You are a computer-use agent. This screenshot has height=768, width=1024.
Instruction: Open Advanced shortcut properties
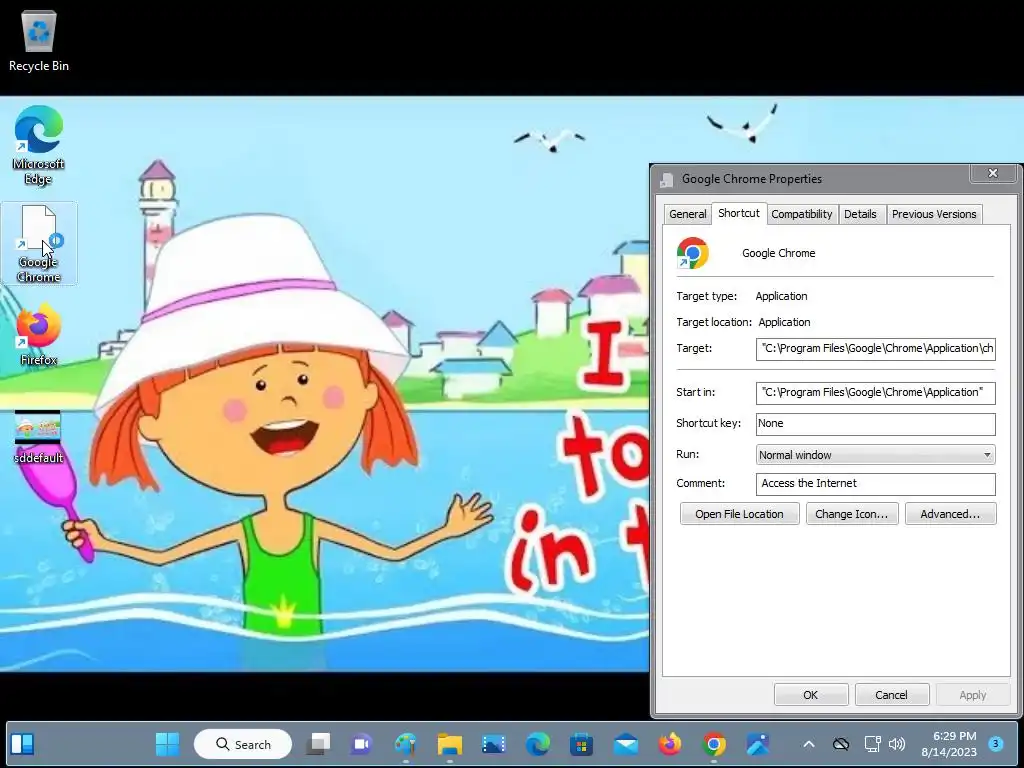tap(950, 514)
